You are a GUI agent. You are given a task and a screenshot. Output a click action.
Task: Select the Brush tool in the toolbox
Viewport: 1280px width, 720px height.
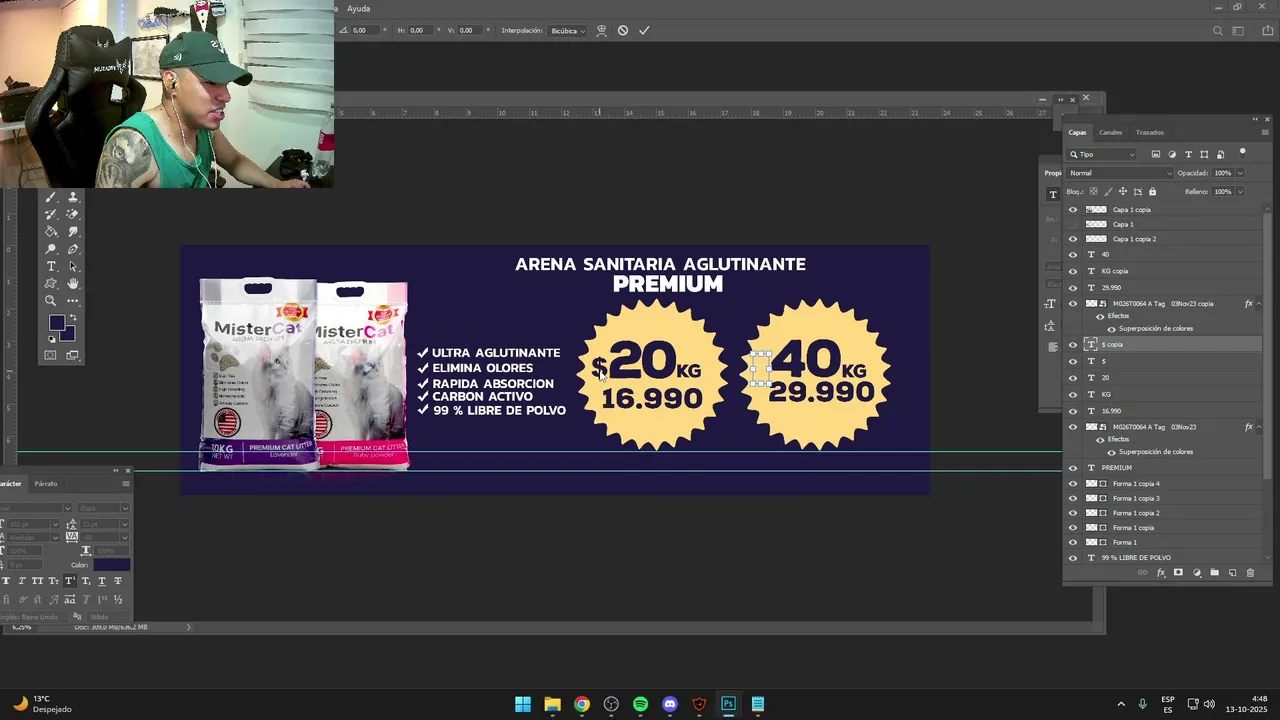coord(51,198)
